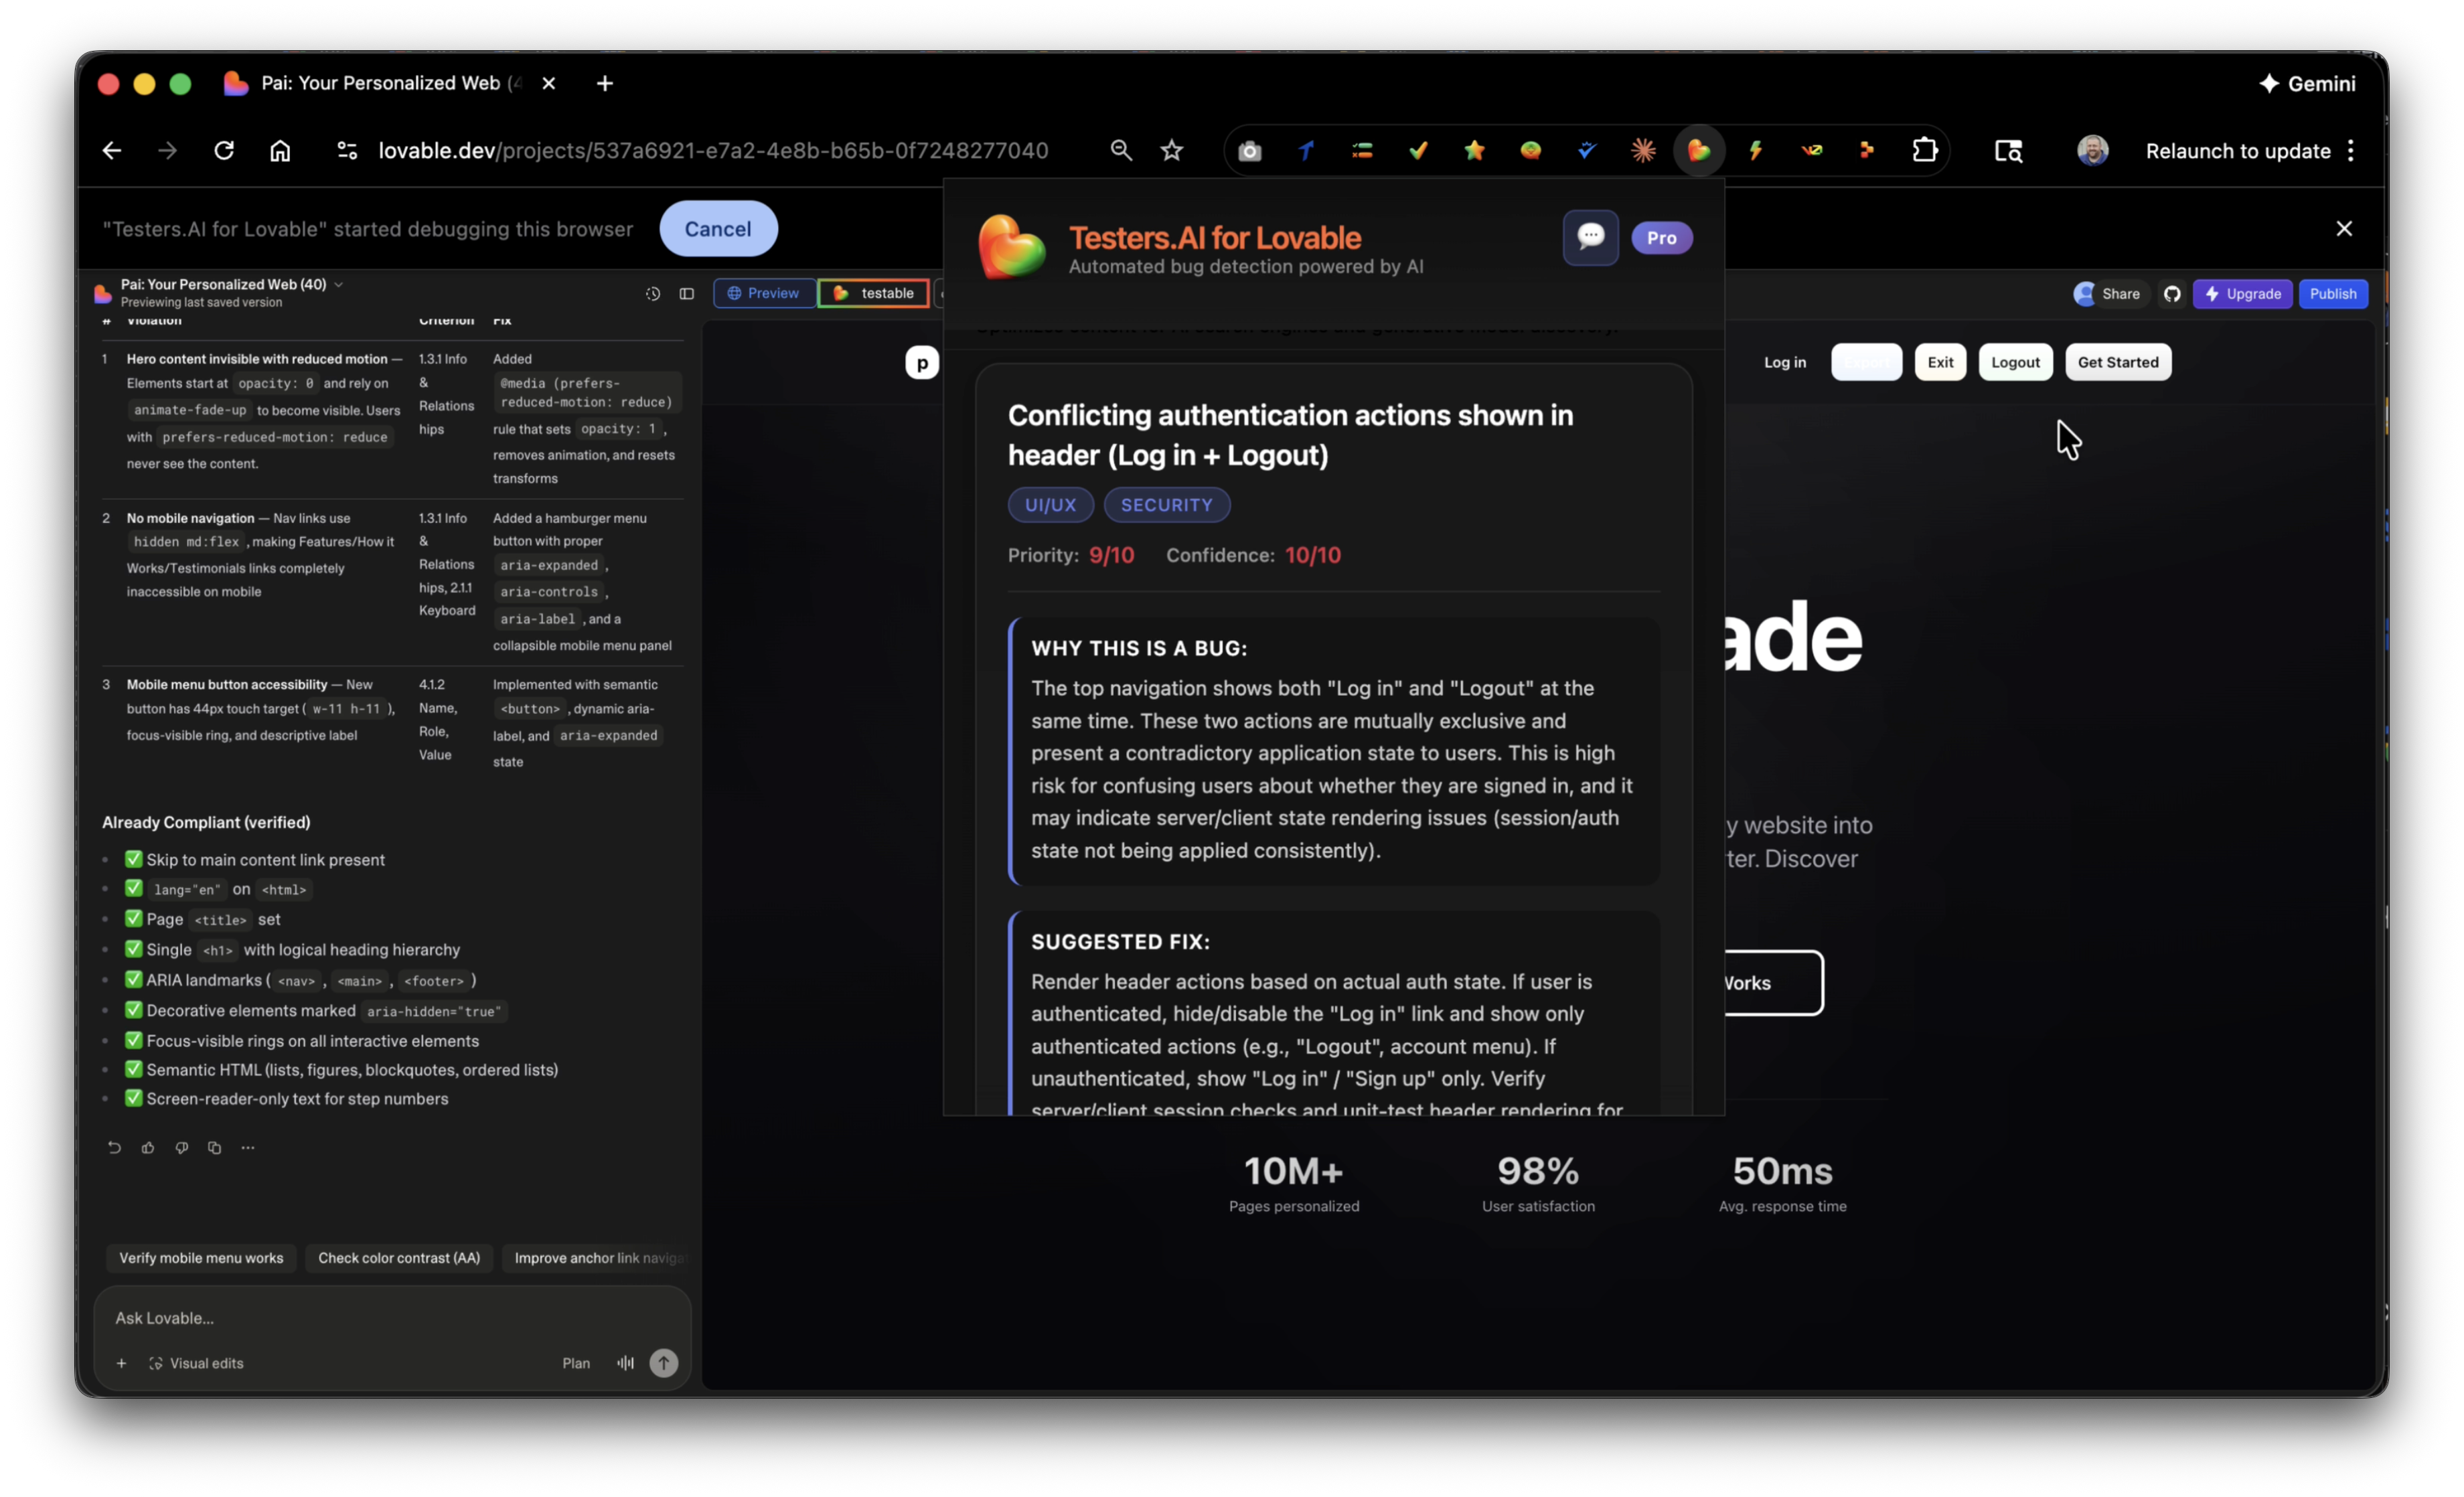Open the more options ellipsis menu
This screenshot has height=1497, width=2464.
(248, 1148)
